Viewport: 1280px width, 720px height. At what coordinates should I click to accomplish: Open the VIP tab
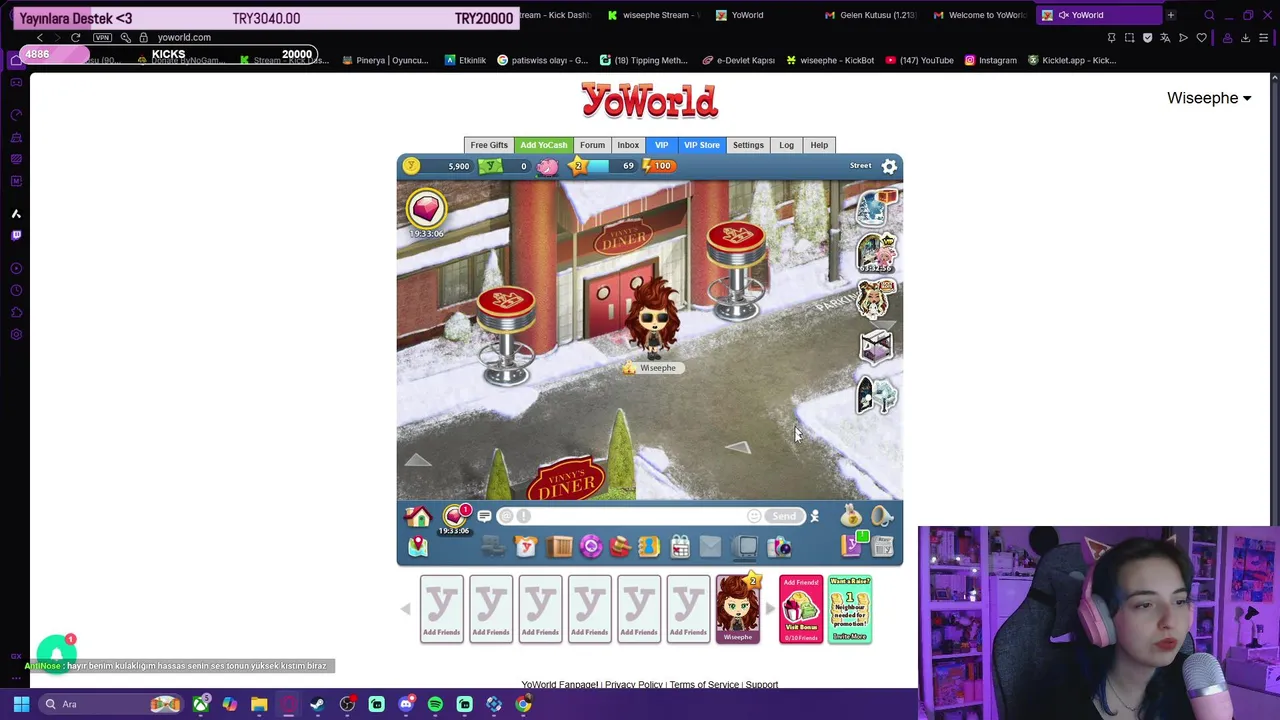661,145
